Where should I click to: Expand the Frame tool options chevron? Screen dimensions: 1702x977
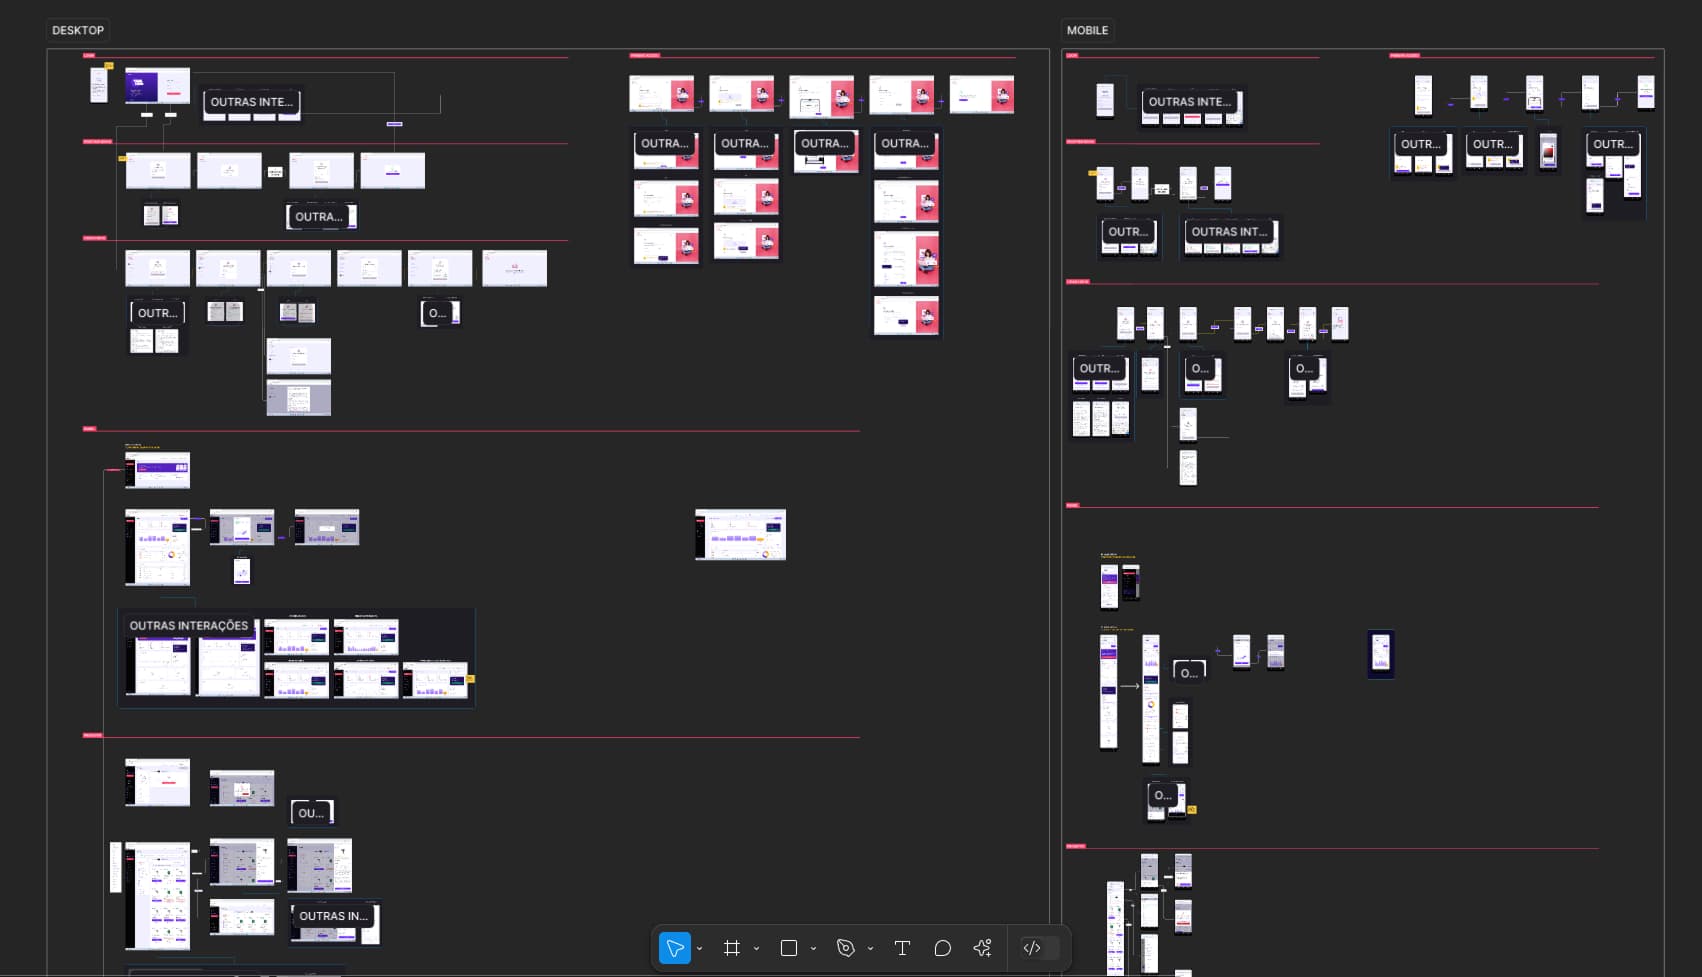756,949
